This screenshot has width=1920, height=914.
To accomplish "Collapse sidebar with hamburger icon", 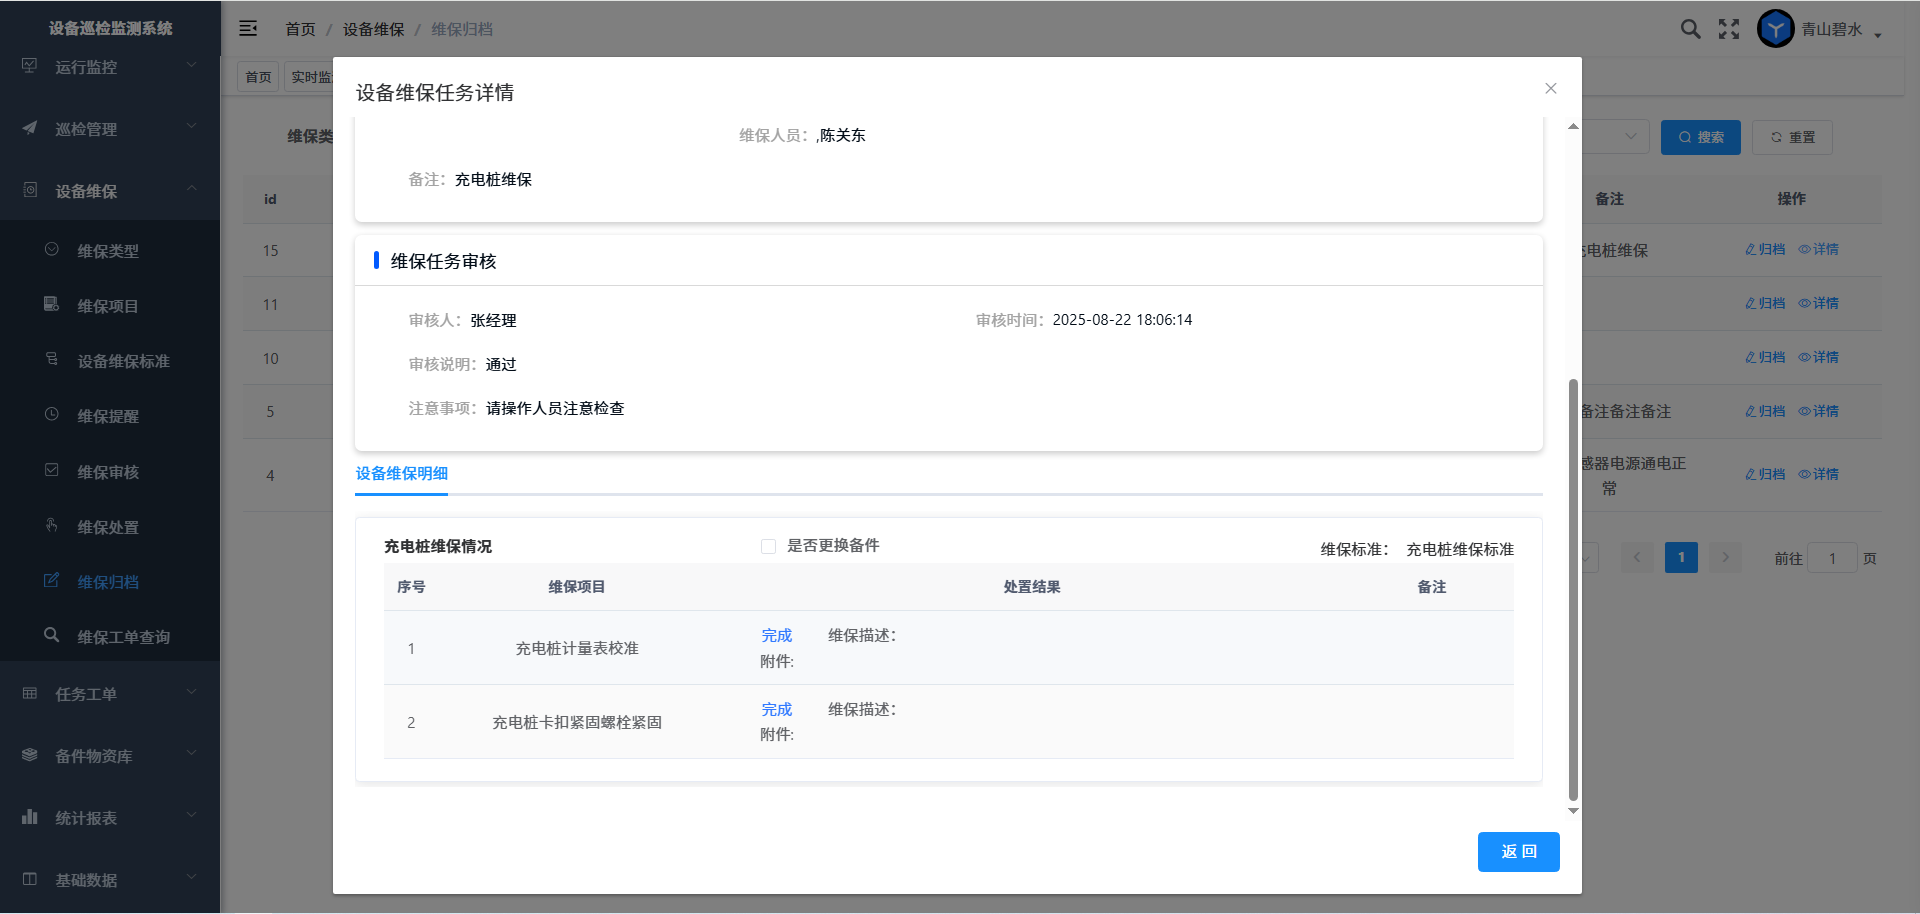I will 248,29.
